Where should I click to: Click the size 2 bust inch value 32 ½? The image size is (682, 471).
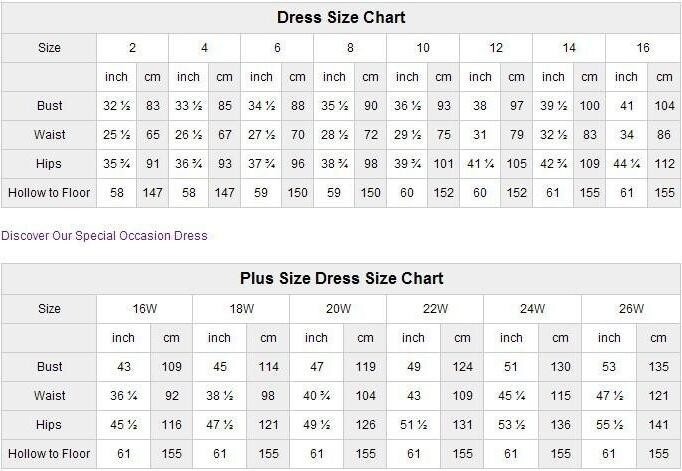tap(116, 106)
